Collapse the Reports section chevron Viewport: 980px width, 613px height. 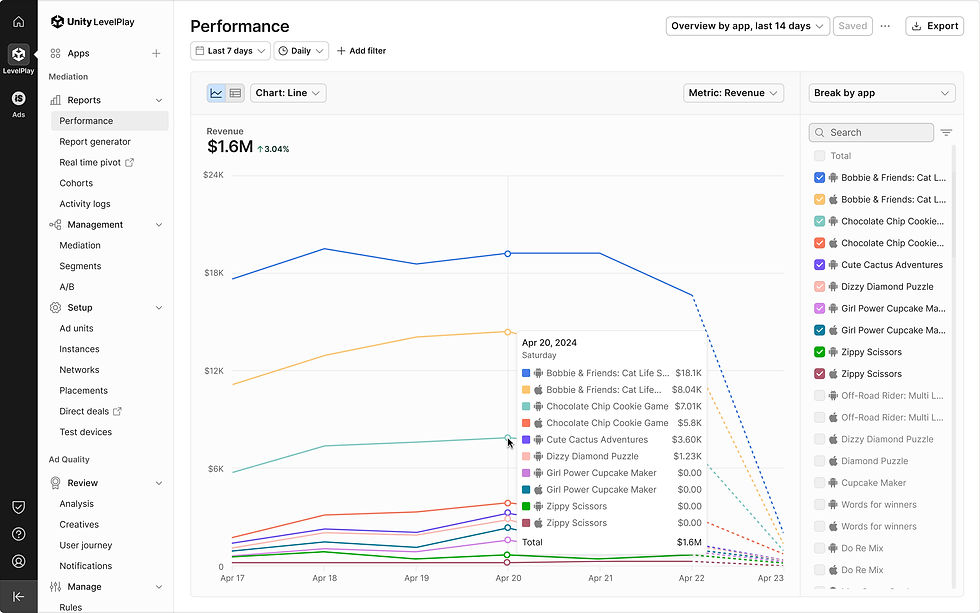pyautogui.click(x=159, y=100)
